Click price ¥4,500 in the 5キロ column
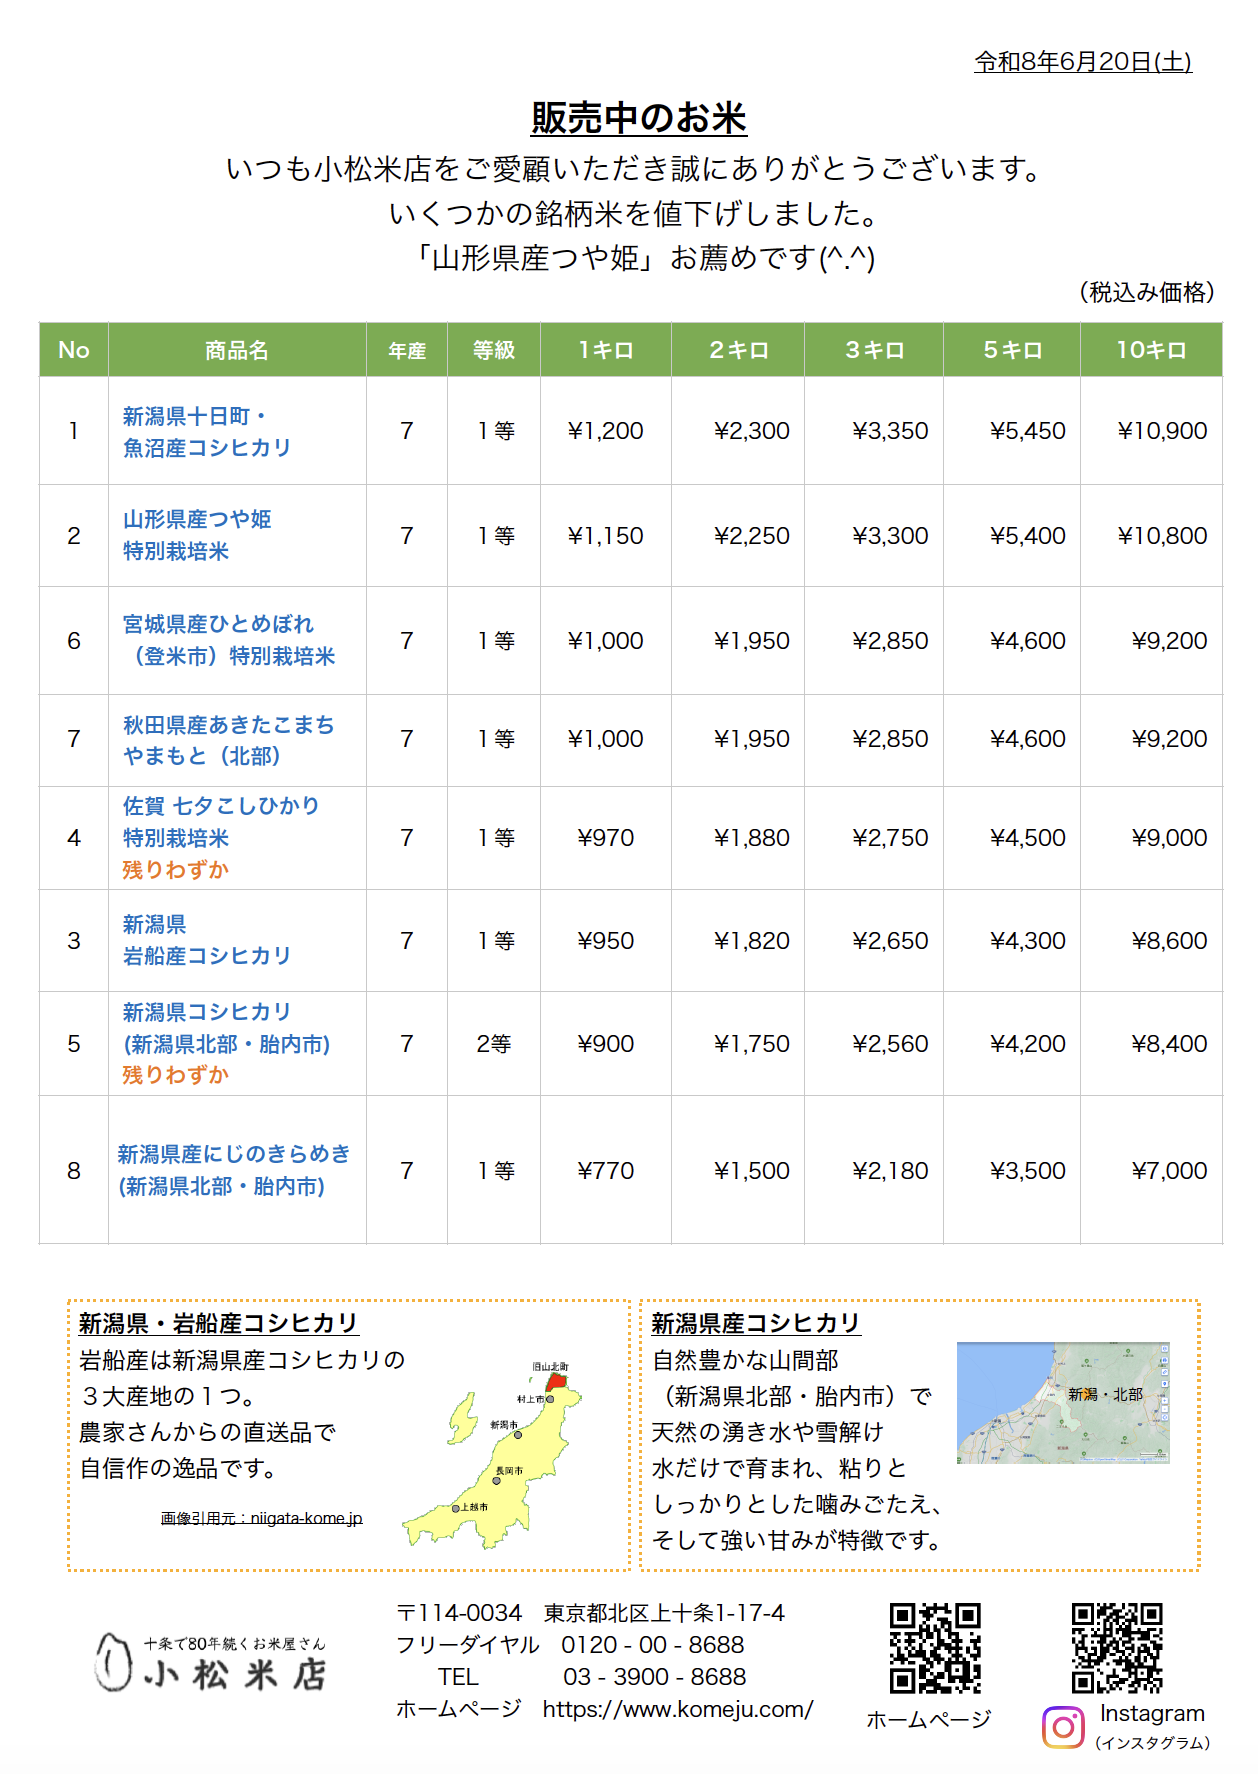The height and width of the screenshot is (1774, 1258). pos(1028,838)
